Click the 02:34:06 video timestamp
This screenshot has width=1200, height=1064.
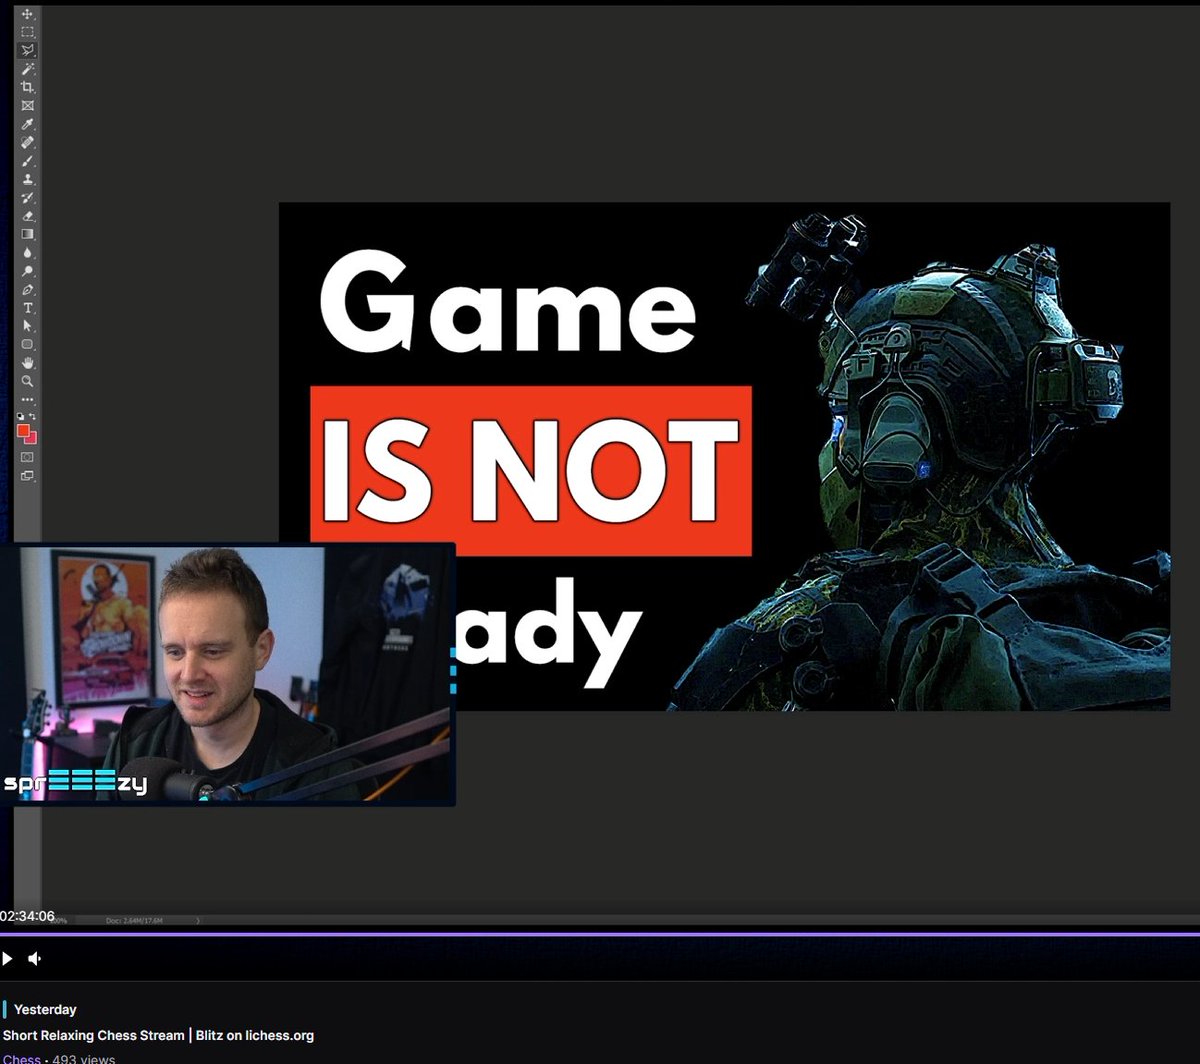click(27, 916)
